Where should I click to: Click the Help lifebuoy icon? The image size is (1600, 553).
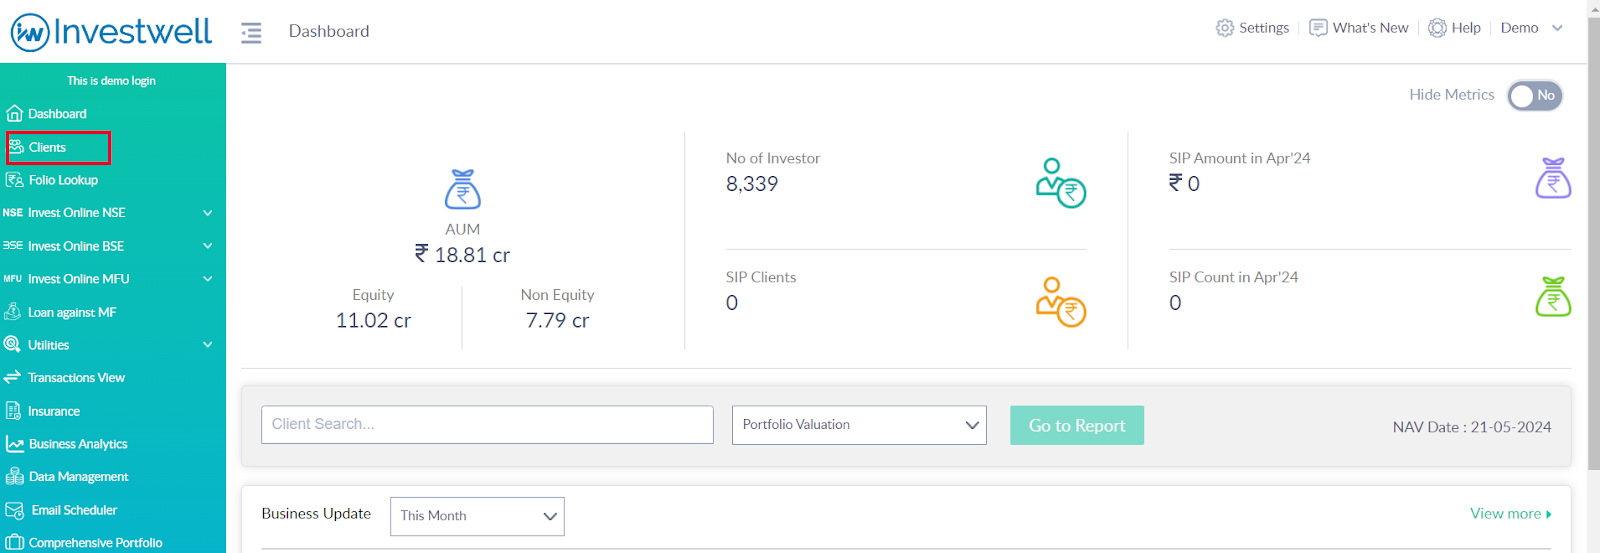[x=1437, y=28]
